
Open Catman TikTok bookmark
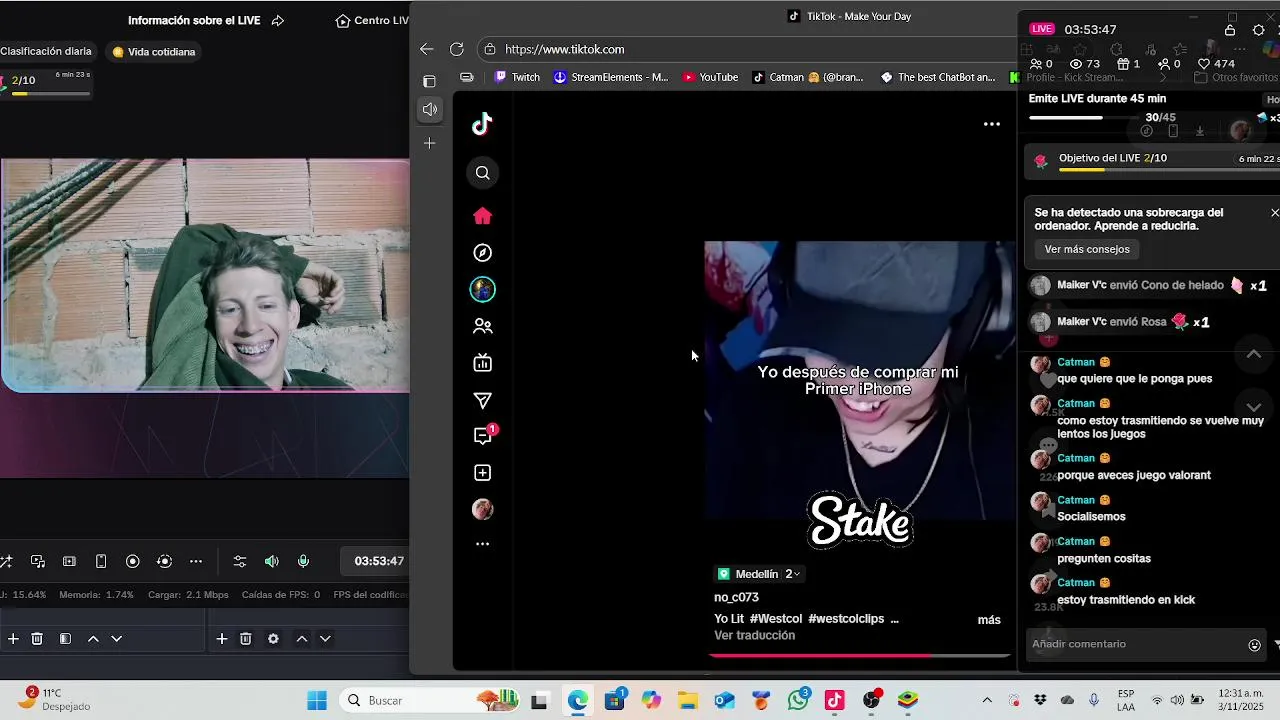pyautogui.click(x=808, y=77)
